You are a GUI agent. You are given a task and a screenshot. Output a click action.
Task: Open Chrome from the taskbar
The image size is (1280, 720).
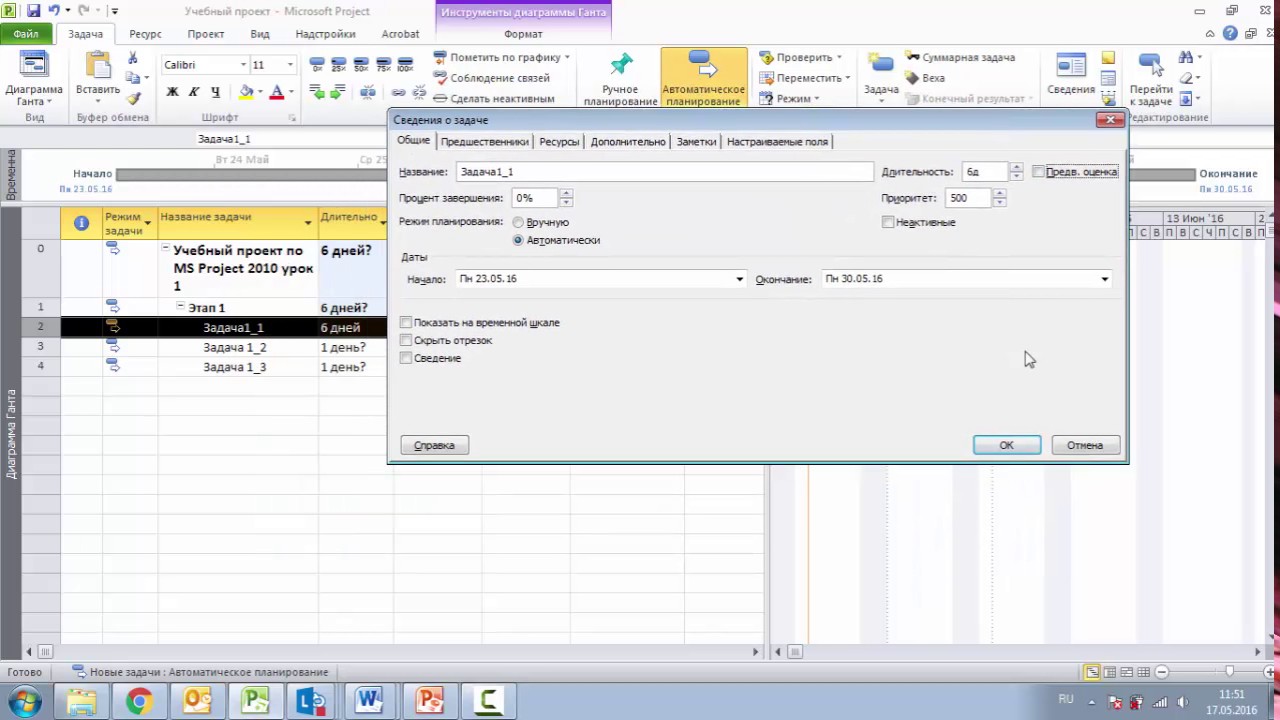(x=139, y=700)
